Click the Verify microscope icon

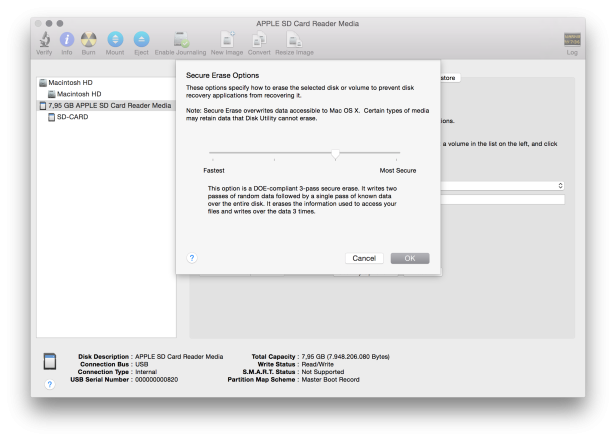44,39
